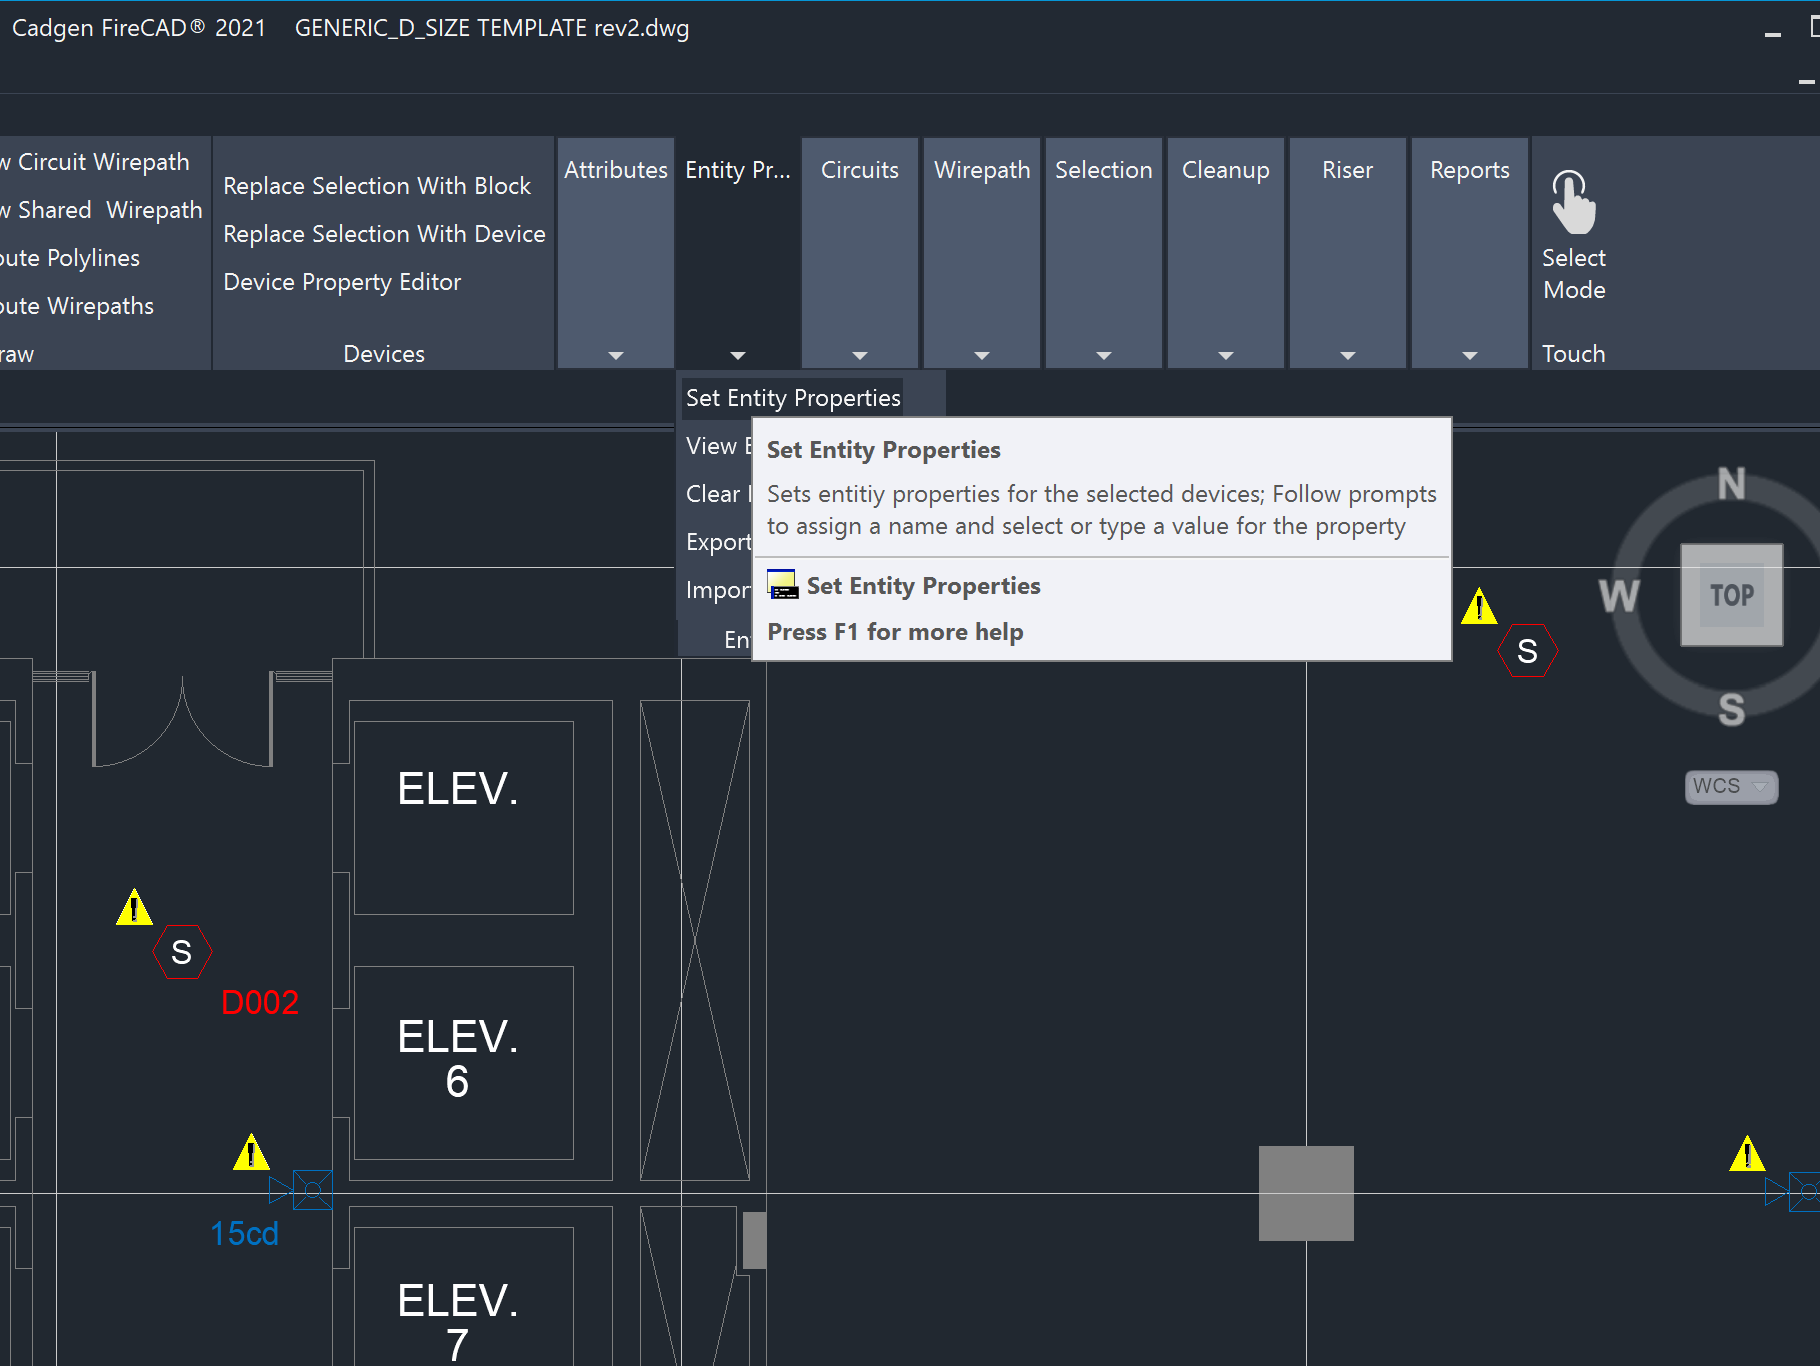Expand the Reports panel dropdown
Image resolution: width=1820 pixels, height=1366 pixels.
point(1470,355)
